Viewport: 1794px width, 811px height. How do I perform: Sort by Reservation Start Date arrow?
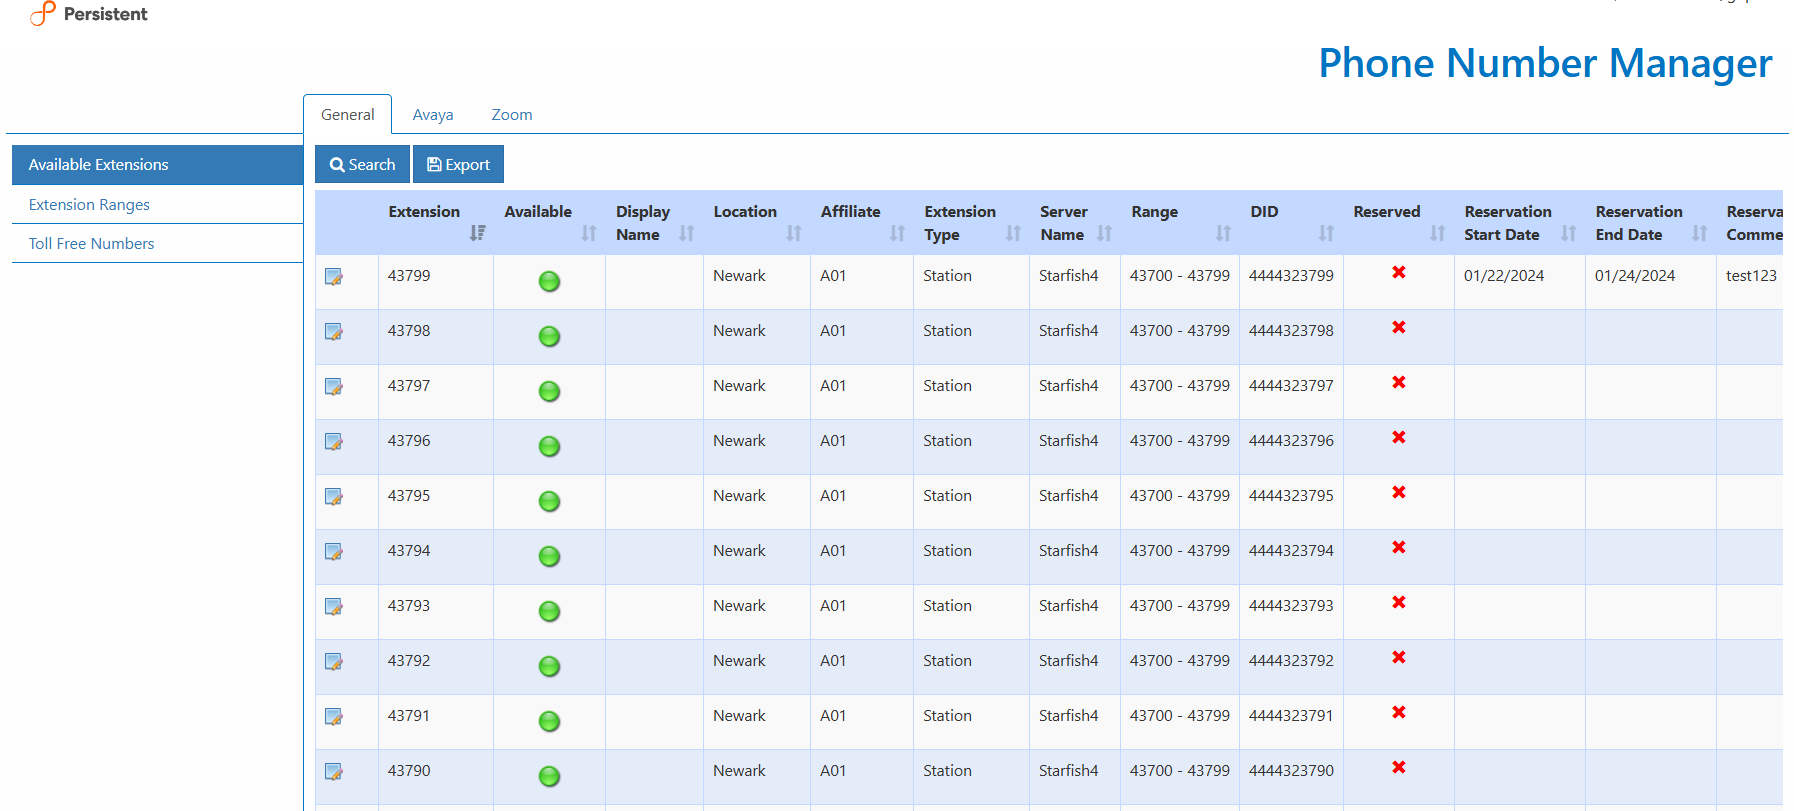1568,233
